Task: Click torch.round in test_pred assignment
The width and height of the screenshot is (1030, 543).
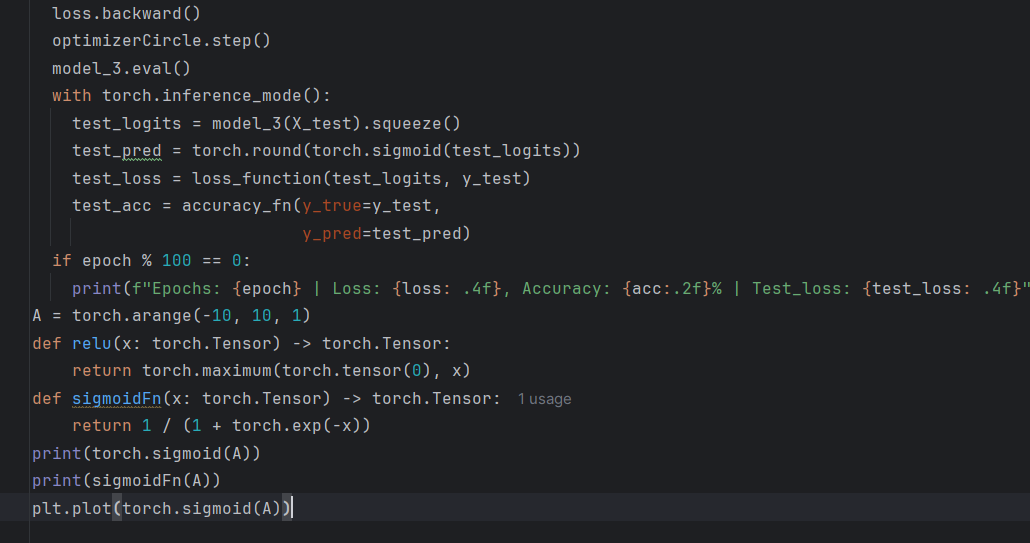Action: tap(251, 151)
